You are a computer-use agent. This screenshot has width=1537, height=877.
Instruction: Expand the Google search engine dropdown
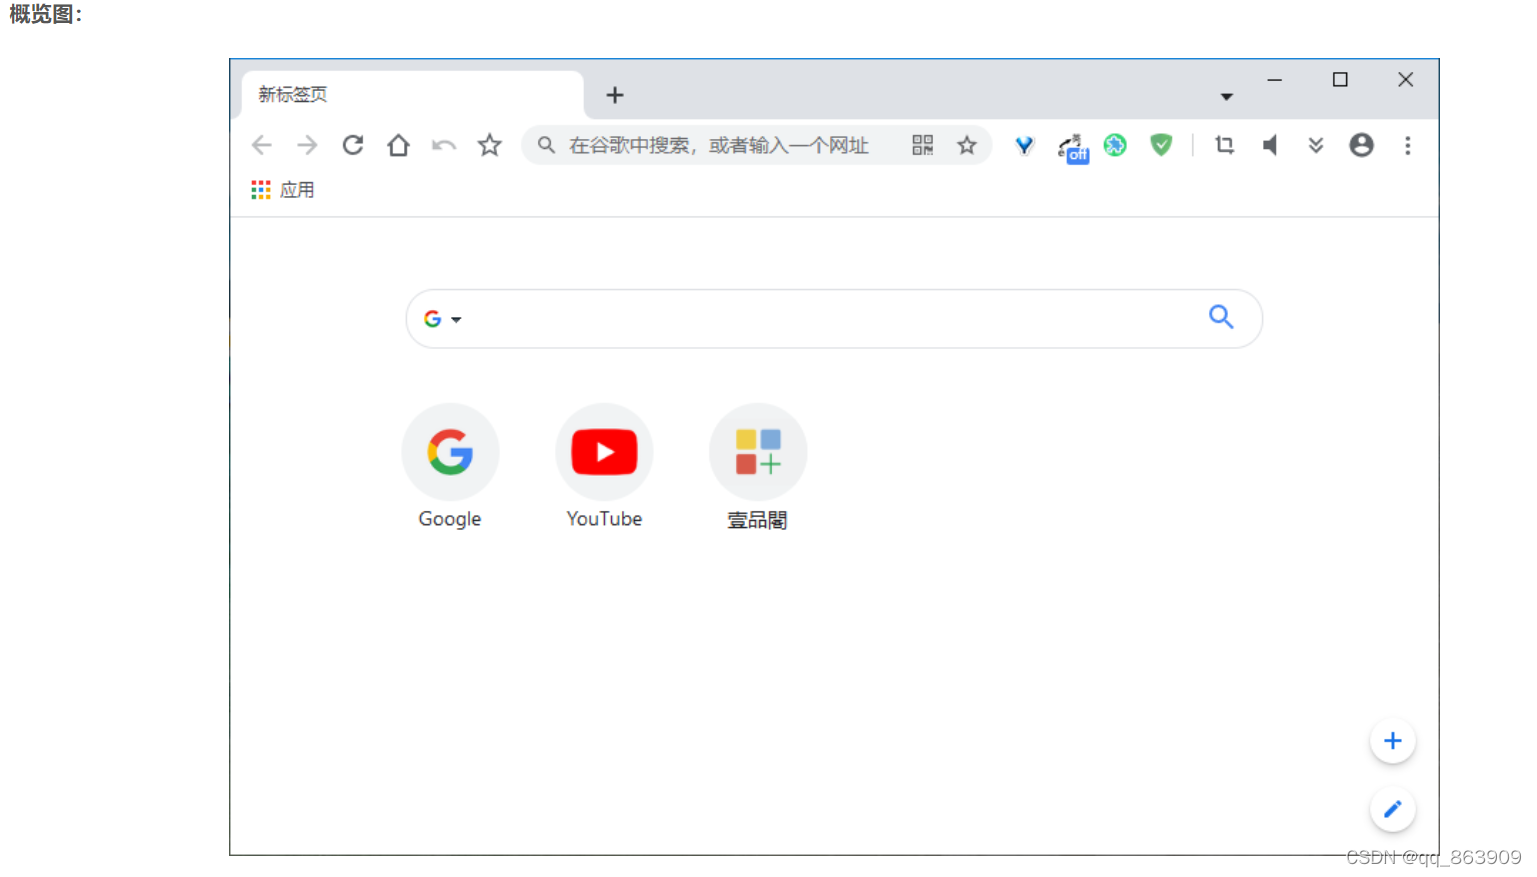click(442, 319)
